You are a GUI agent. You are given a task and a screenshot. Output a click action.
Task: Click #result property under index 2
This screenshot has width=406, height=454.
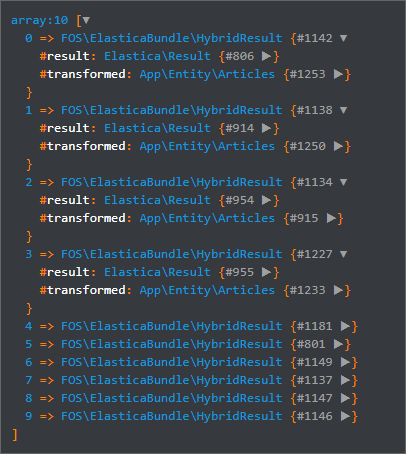pos(65,200)
